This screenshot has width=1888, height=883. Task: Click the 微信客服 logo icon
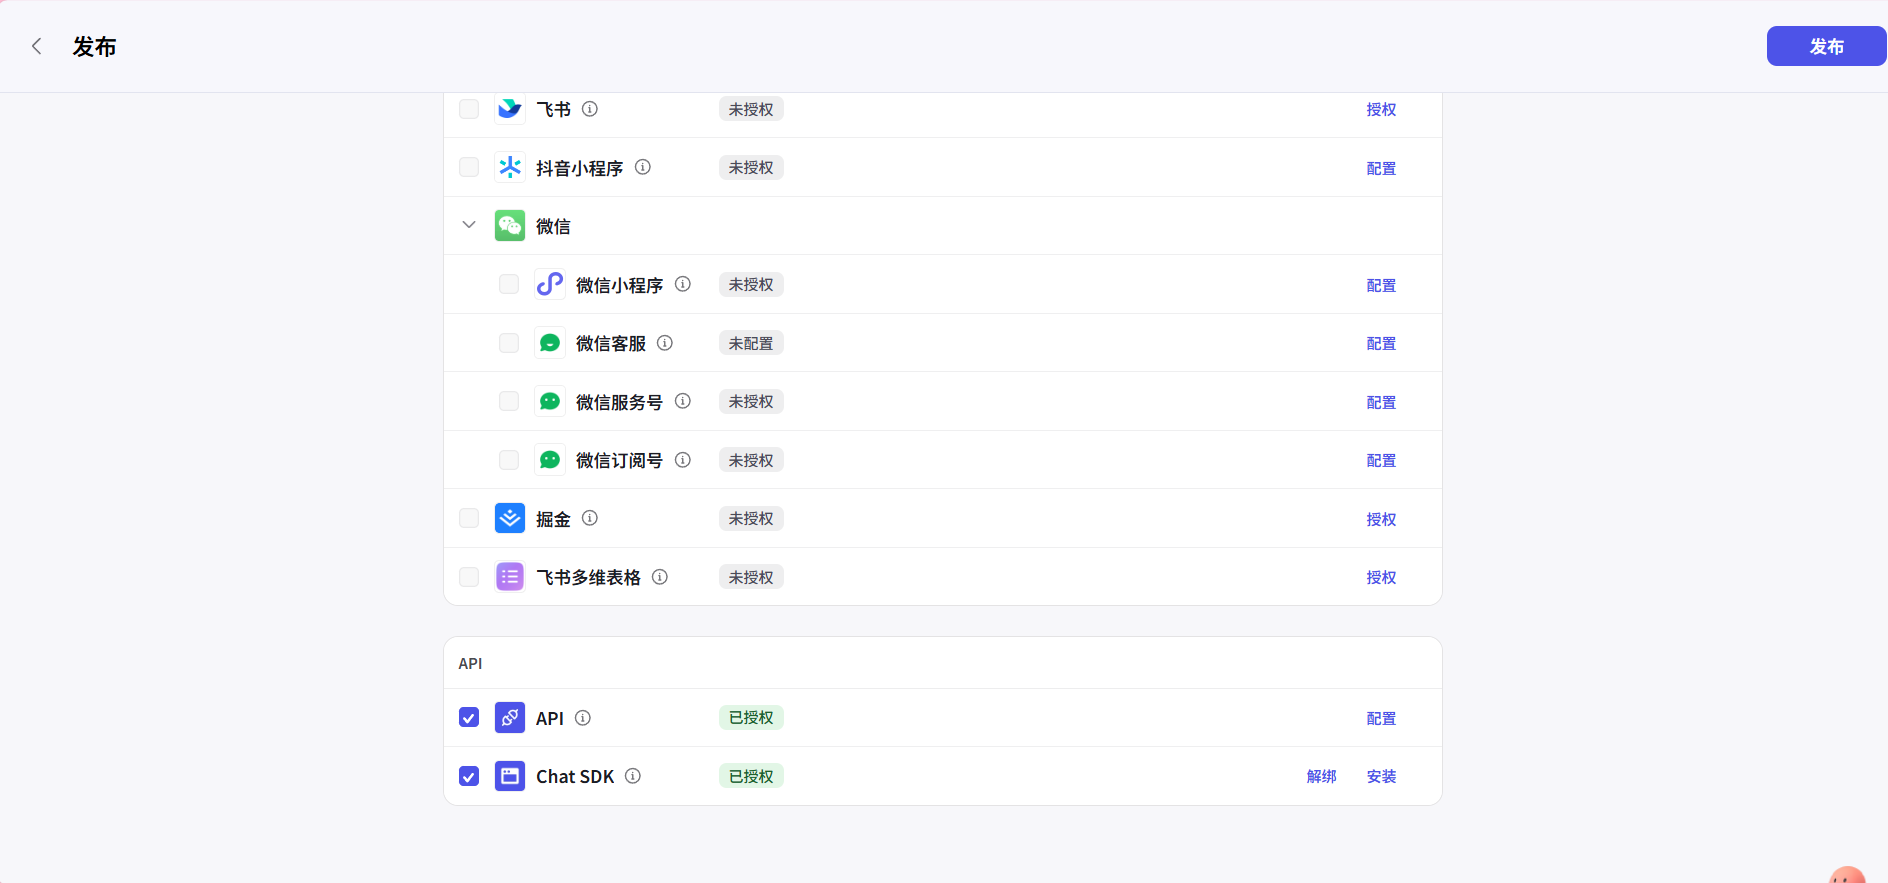(x=550, y=343)
